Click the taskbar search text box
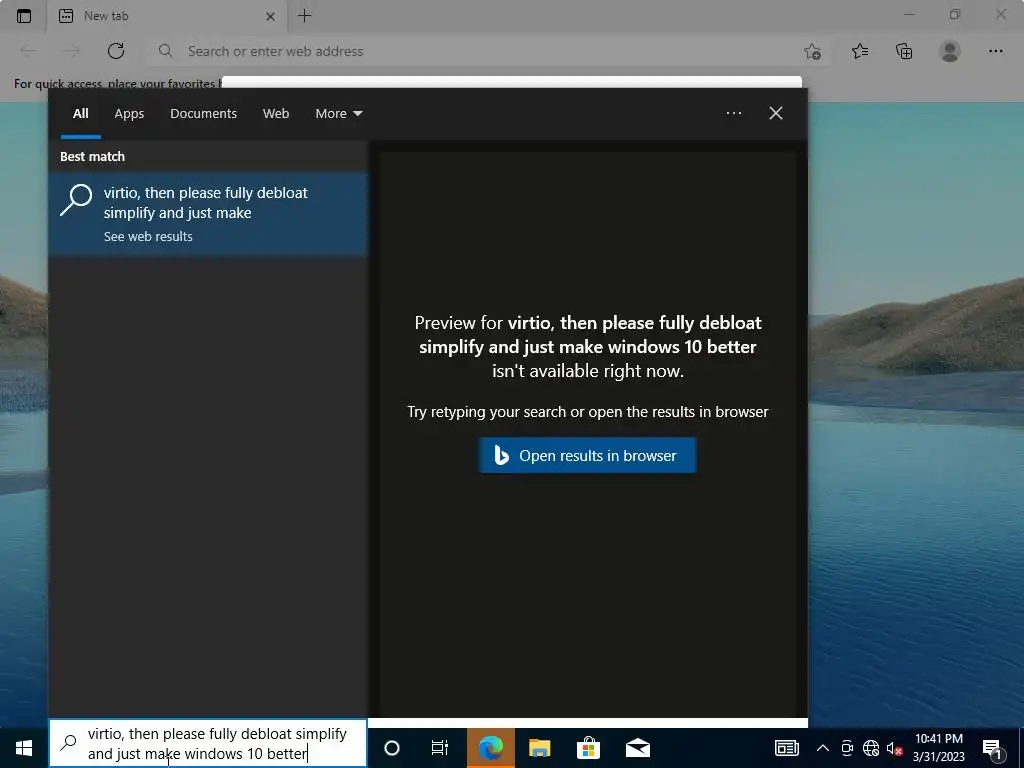 (208, 743)
